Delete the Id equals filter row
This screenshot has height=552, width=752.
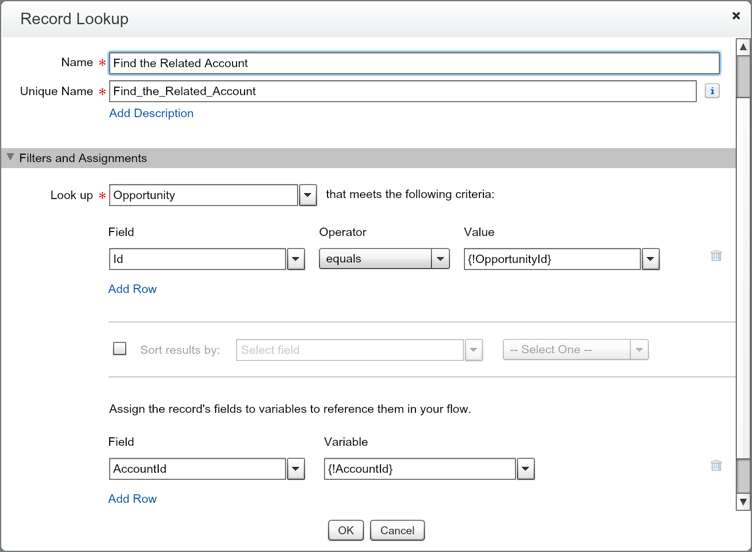click(x=716, y=256)
